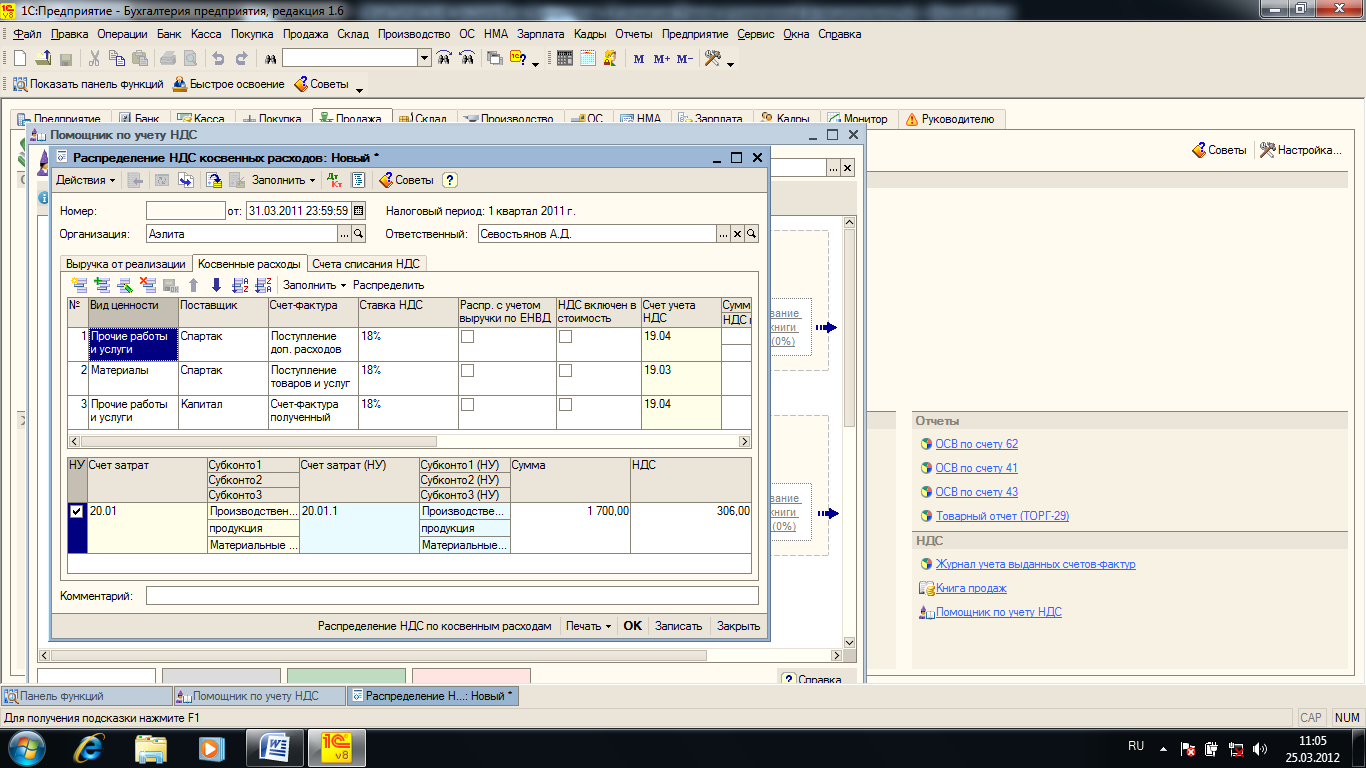Screen dimensions: 1366x768
Task: Expand the Заполнить dropdown in document toolbar
Action: (x=284, y=180)
